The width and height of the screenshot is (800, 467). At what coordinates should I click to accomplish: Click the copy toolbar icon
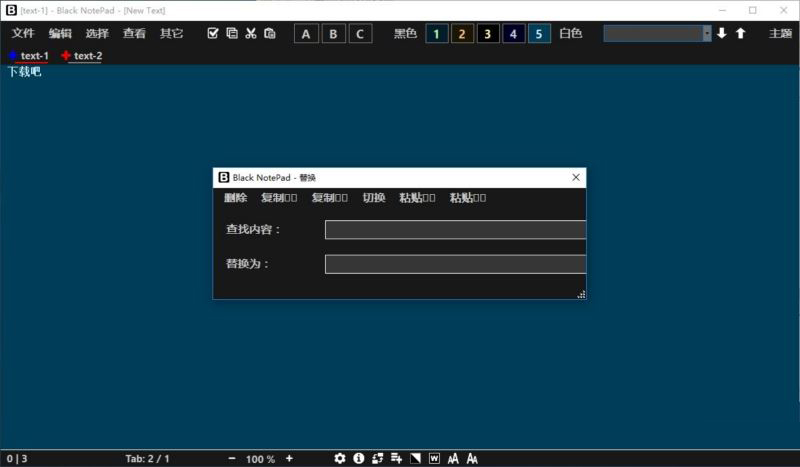(232, 33)
